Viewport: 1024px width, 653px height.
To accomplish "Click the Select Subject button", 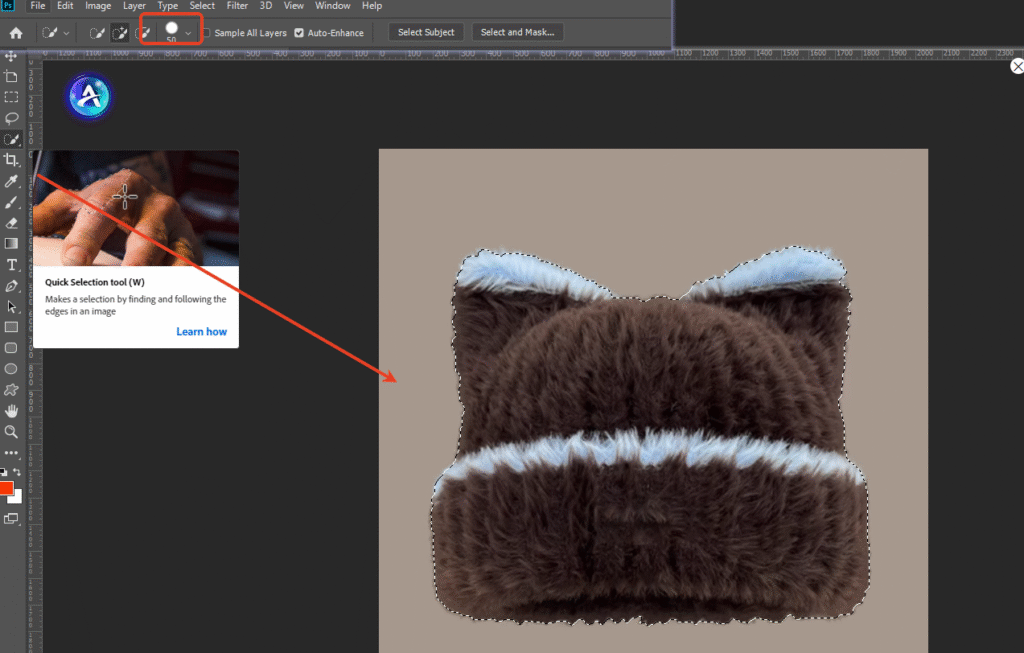I will [x=426, y=33].
